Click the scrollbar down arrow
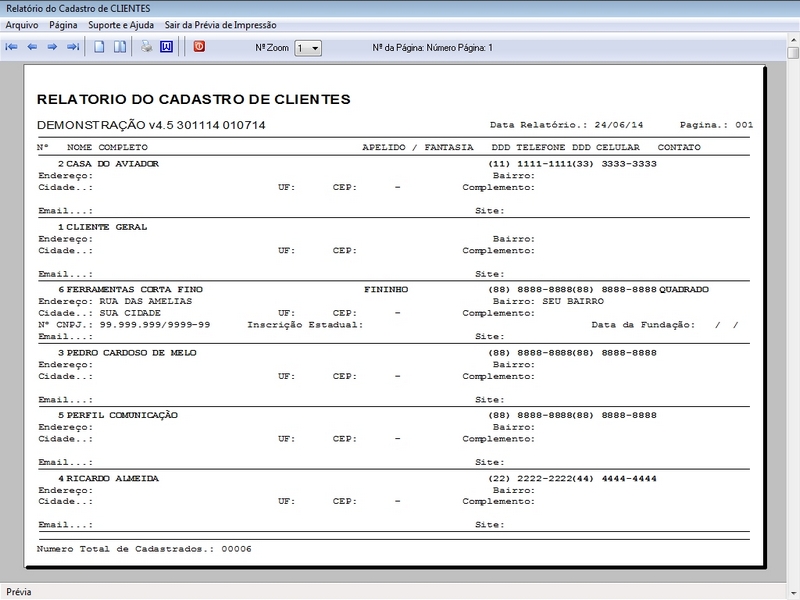Screen dimensions: 800x600 pos(793,574)
